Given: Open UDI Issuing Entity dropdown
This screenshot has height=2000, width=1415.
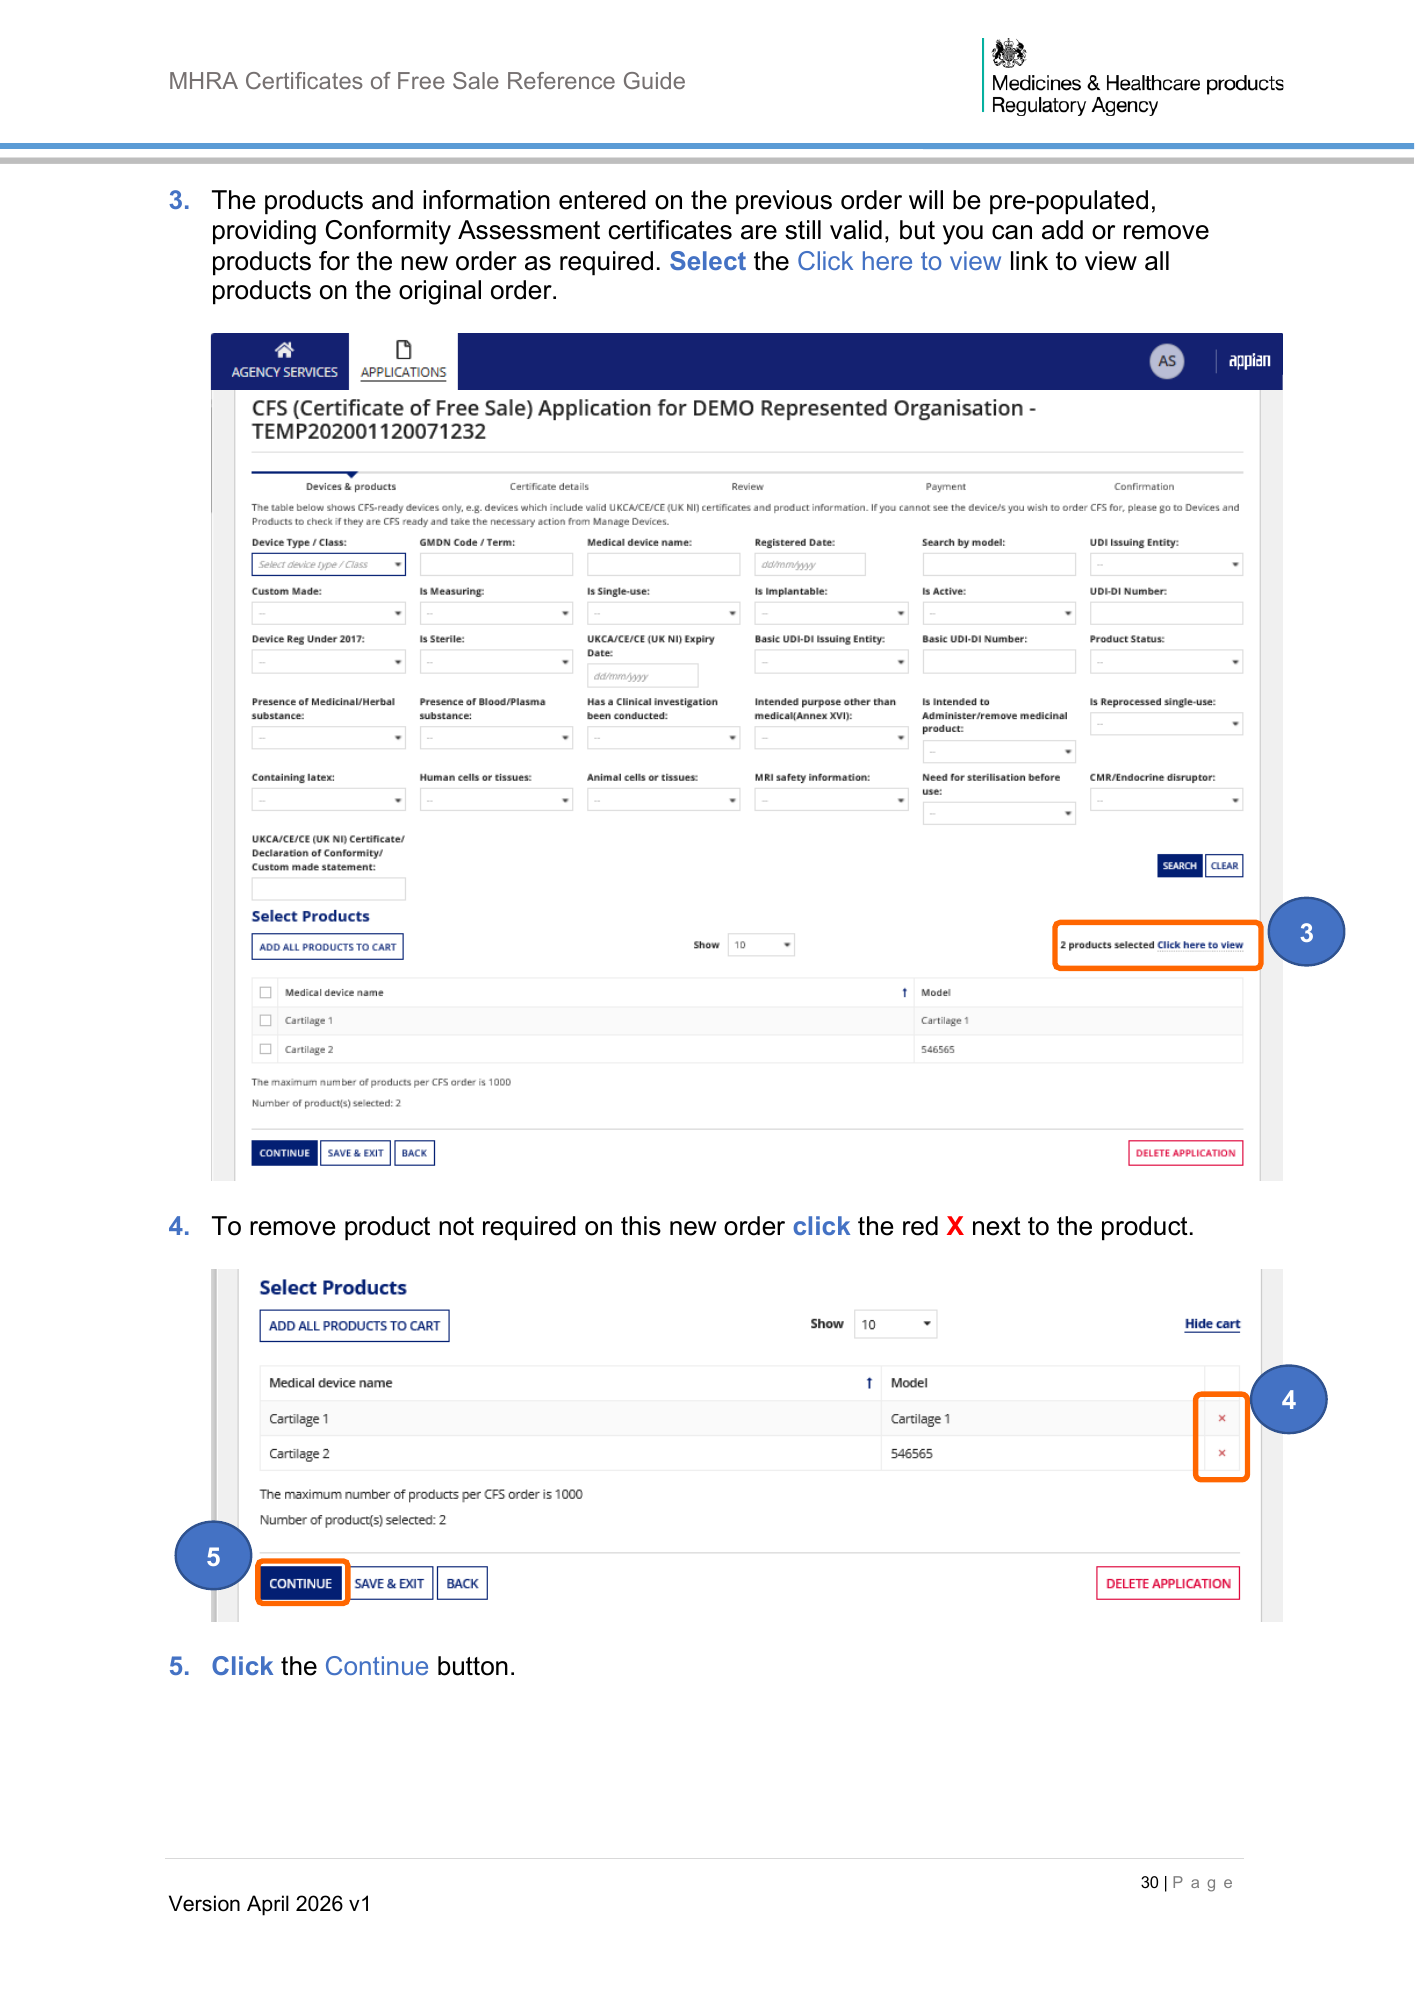Looking at the screenshot, I should click(x=1166, y=565).
